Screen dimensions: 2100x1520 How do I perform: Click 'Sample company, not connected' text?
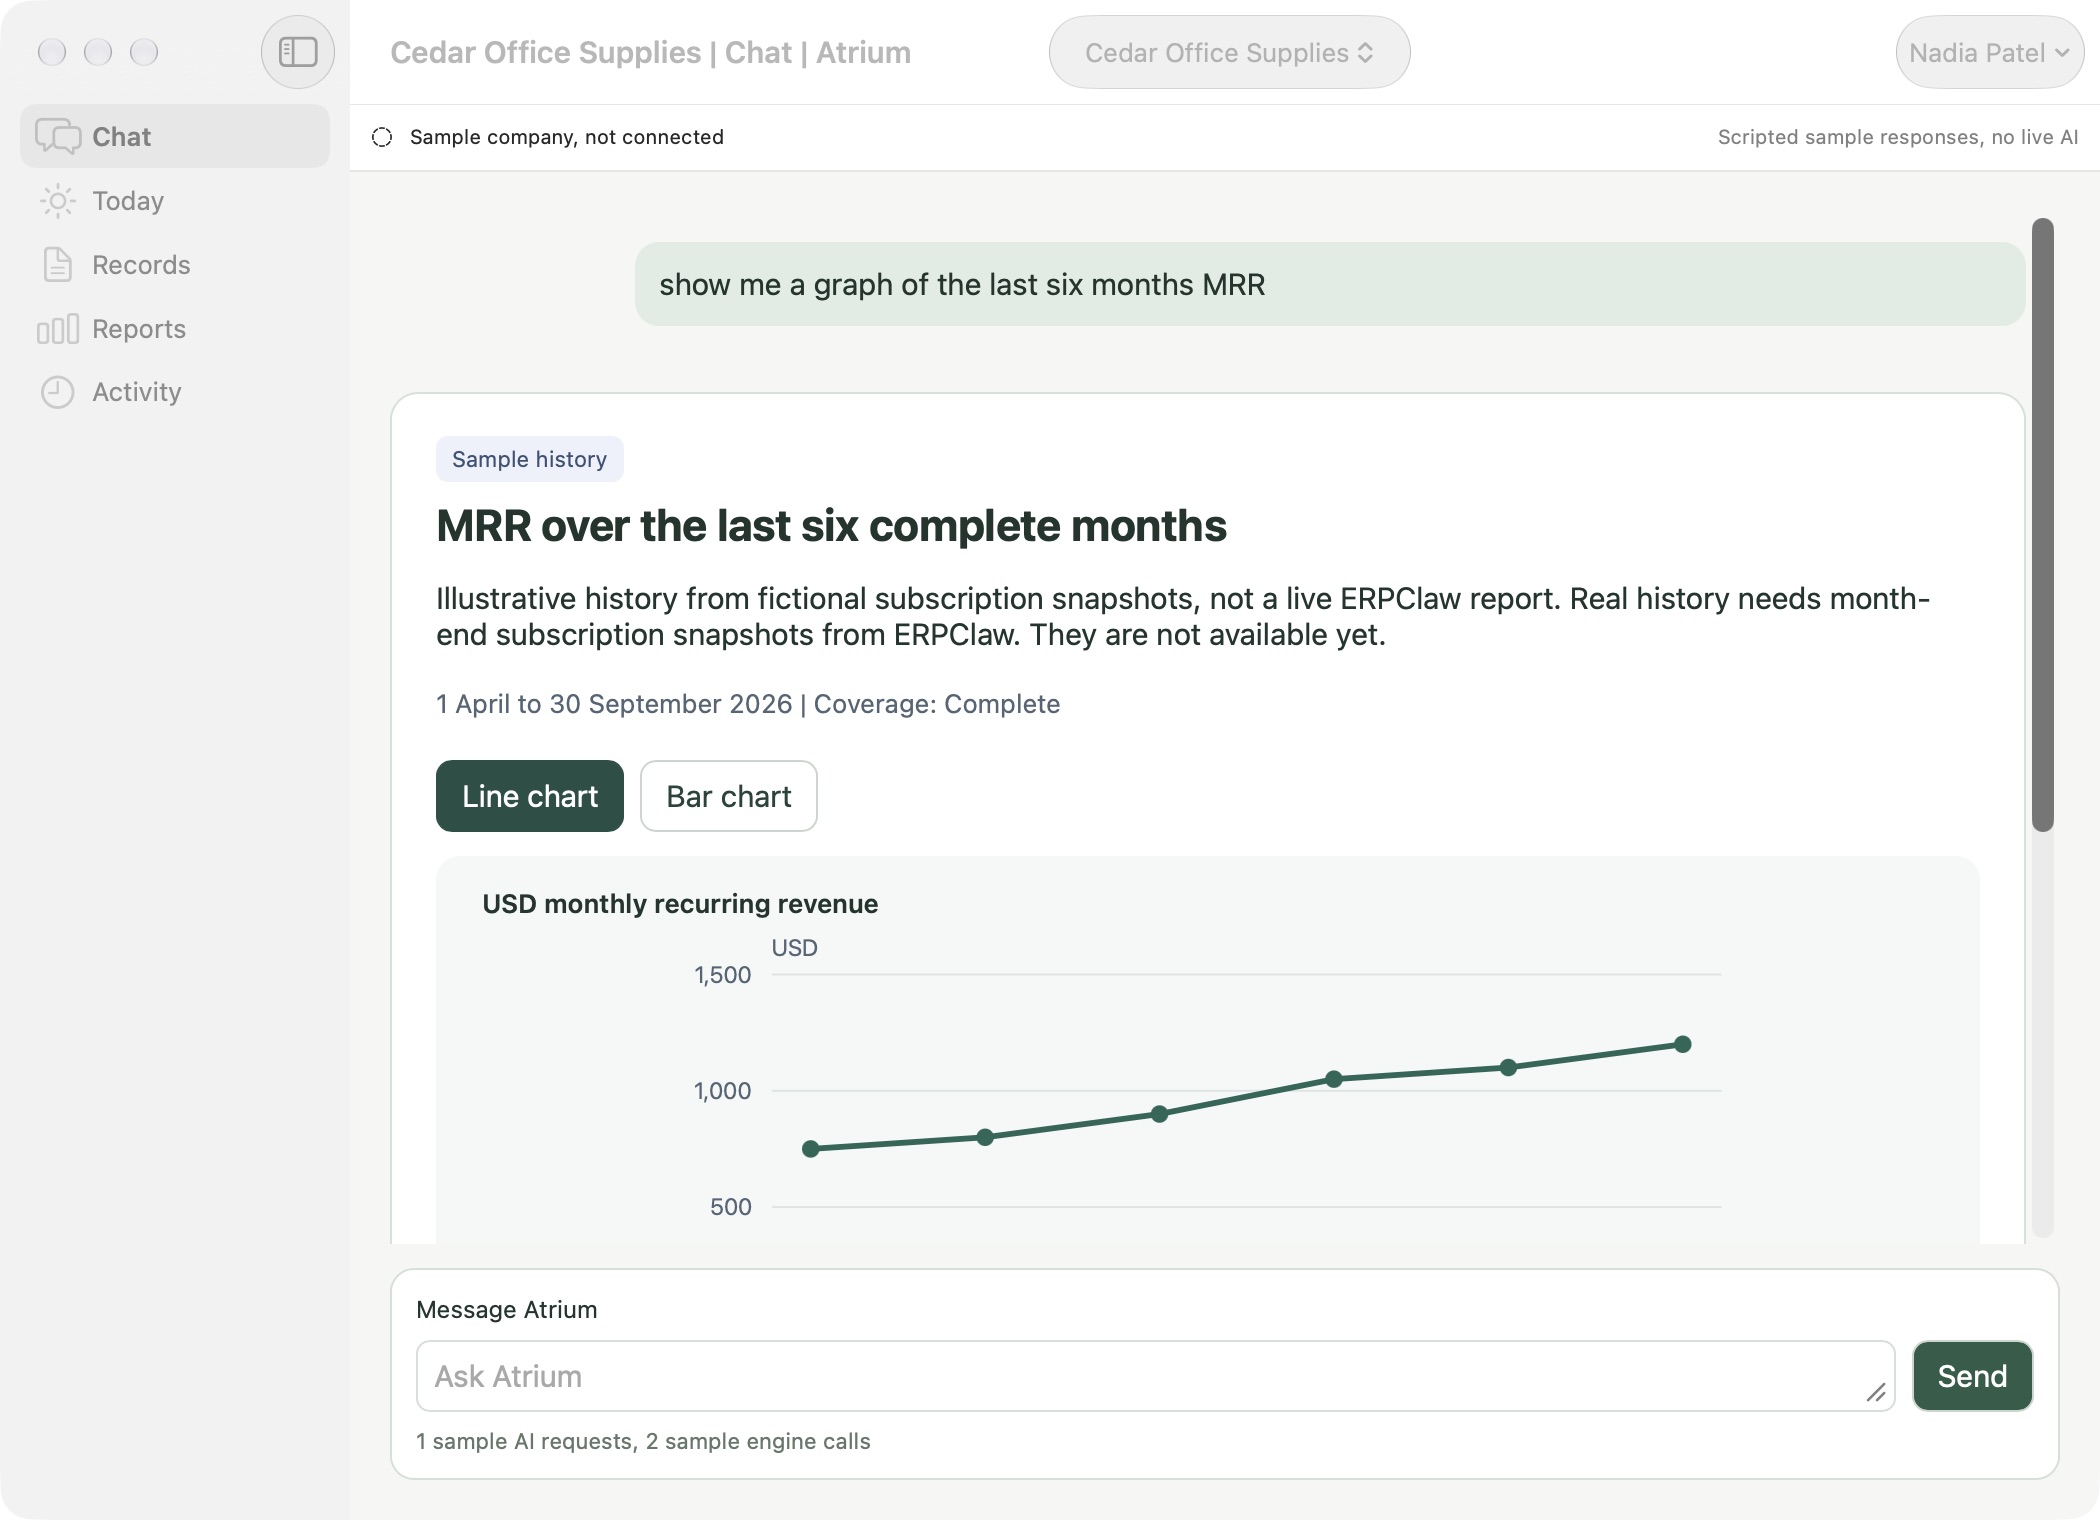tap(567, 137)
